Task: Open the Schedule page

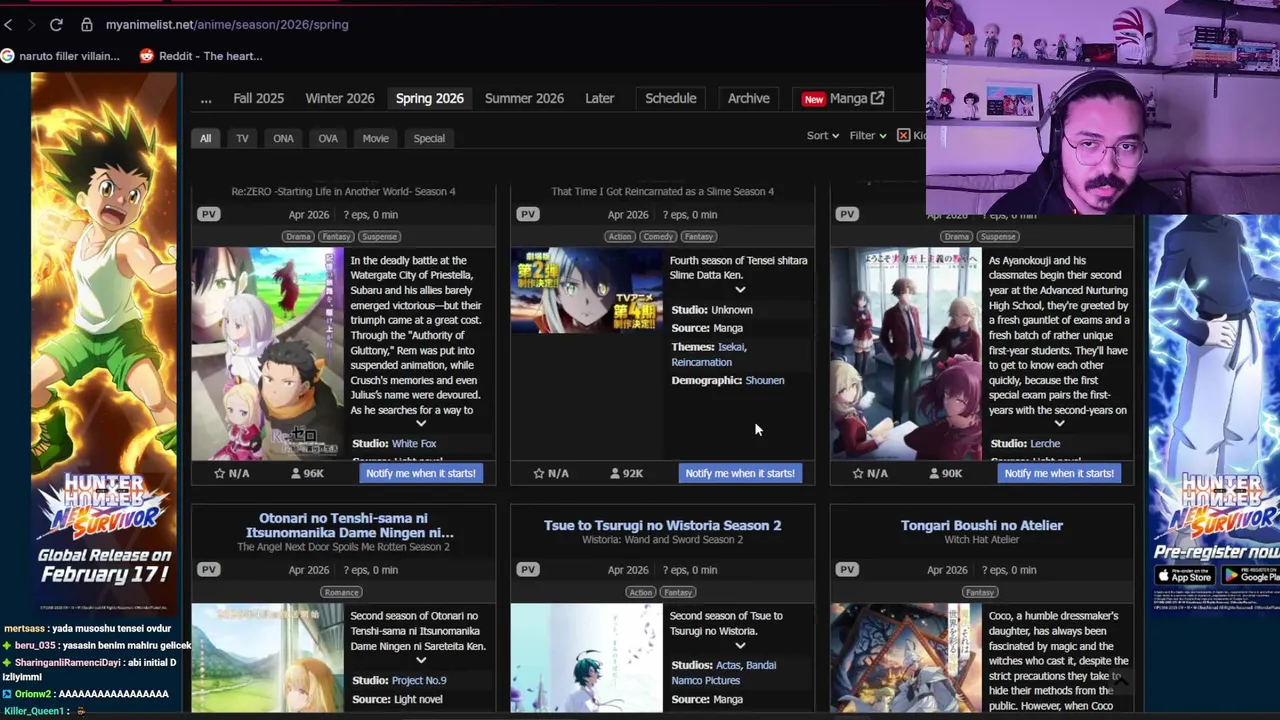Action: (x=670, y=99)
